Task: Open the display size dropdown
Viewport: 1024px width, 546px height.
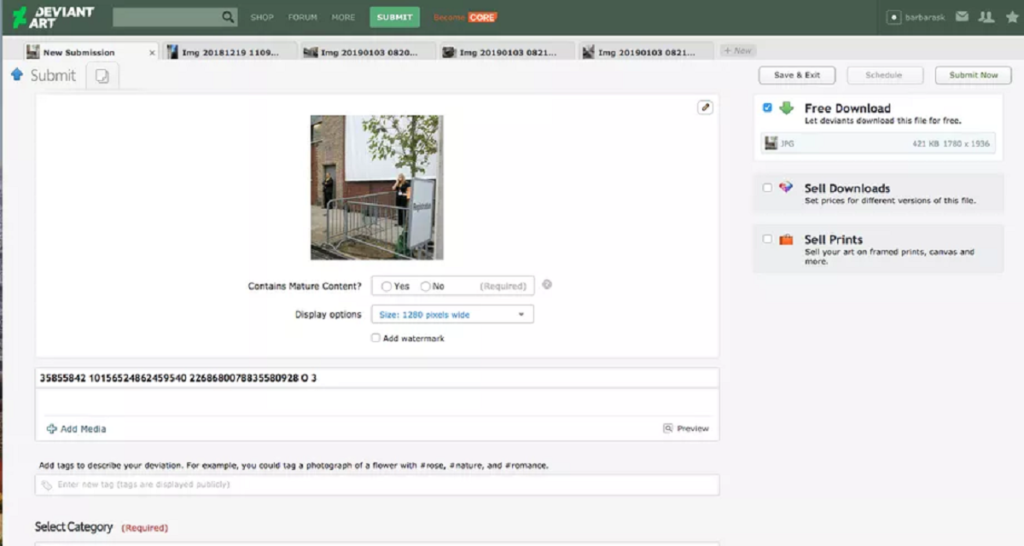Action: (452, 315)
